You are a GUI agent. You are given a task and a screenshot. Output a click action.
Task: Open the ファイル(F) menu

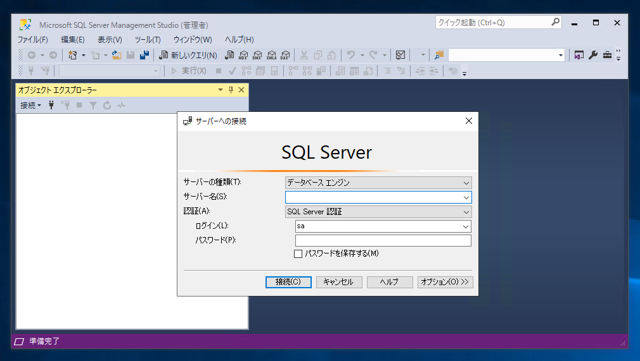[x=33, y=40]
